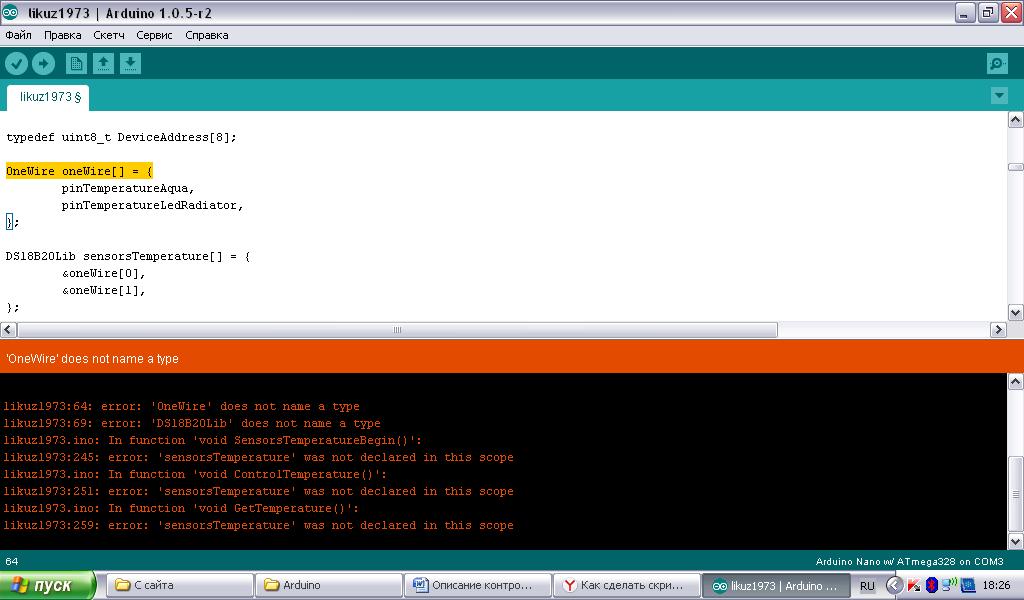This screenshot has width=1024, height=600.
Task: Click the RU language indicator in tray
Action: pos(867,586)
